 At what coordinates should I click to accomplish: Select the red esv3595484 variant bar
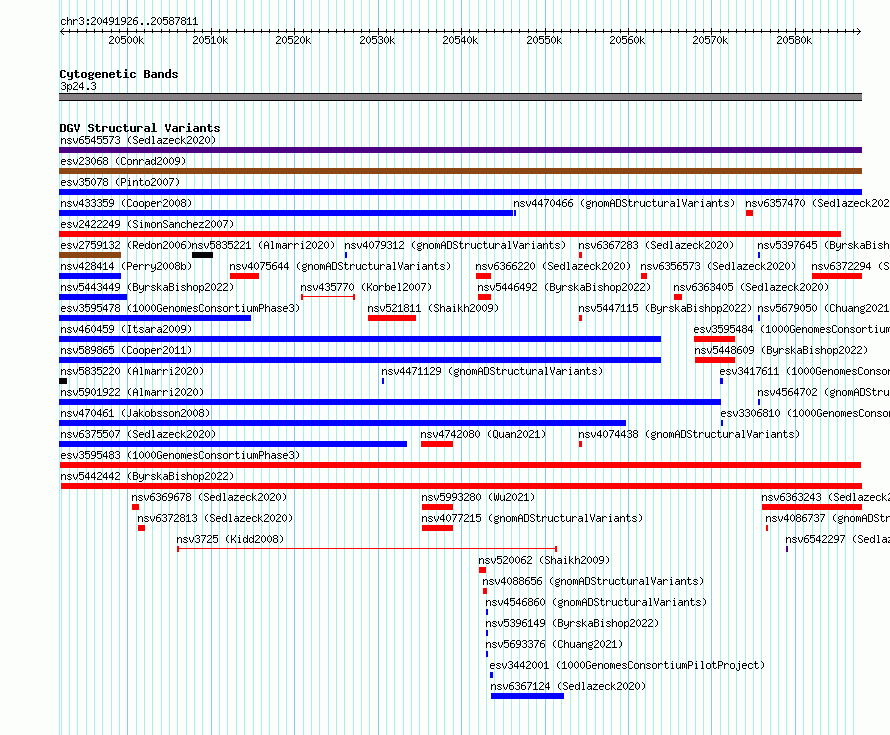point(714,339)
